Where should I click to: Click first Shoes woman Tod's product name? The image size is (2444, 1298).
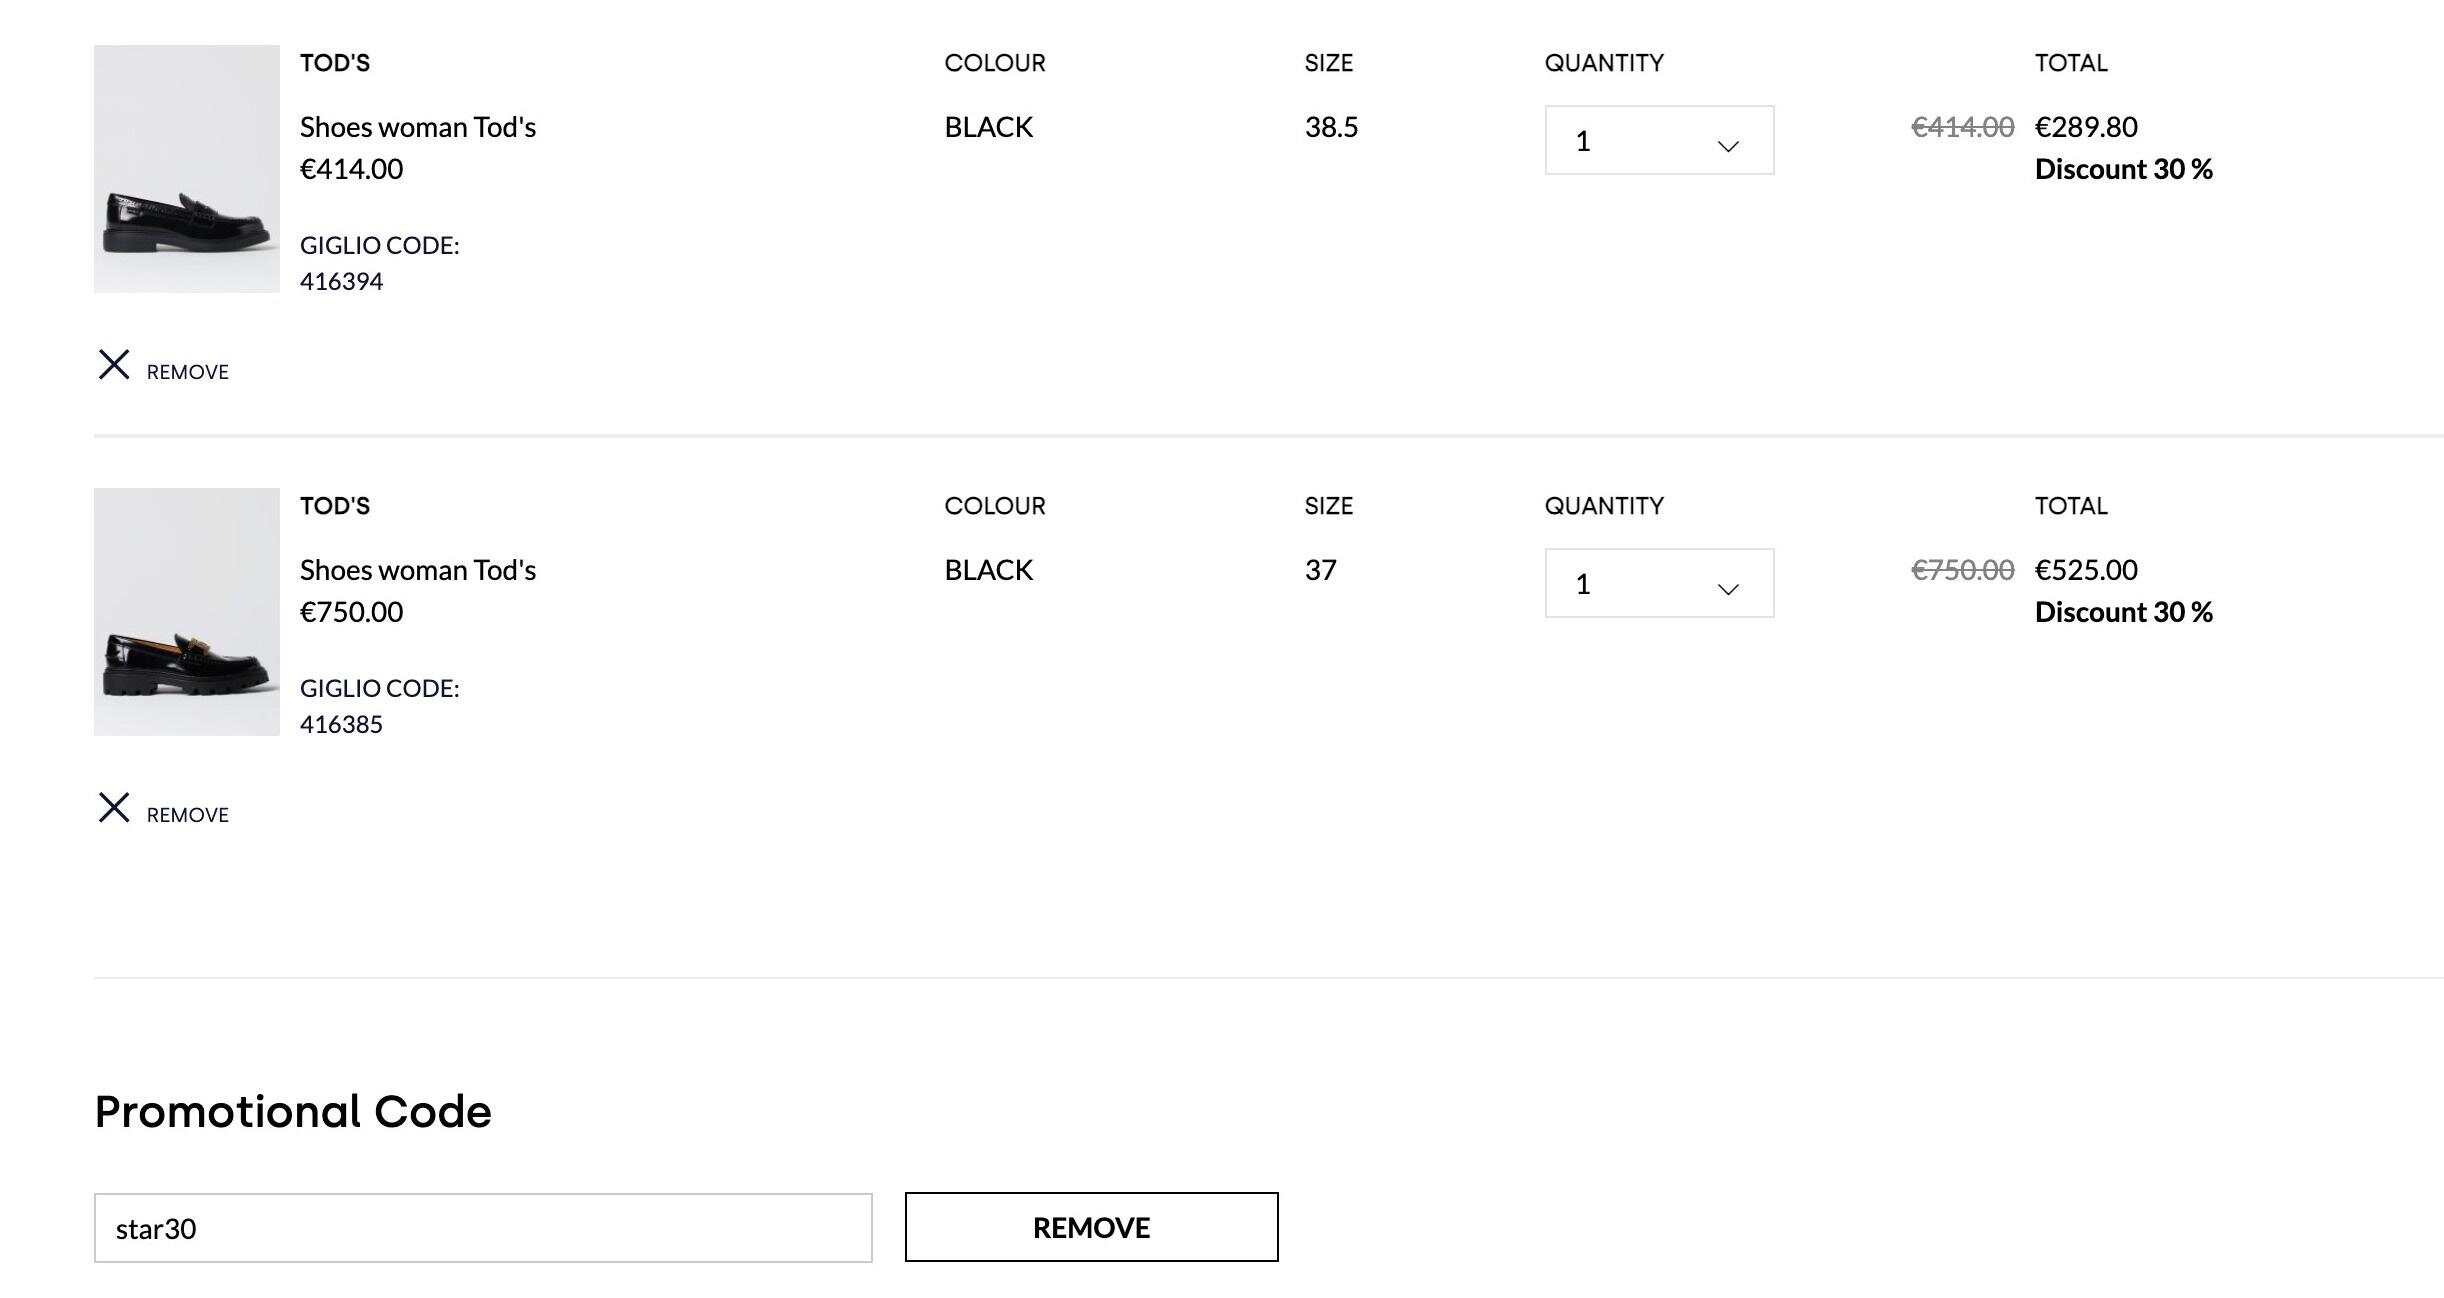point(418,127)
